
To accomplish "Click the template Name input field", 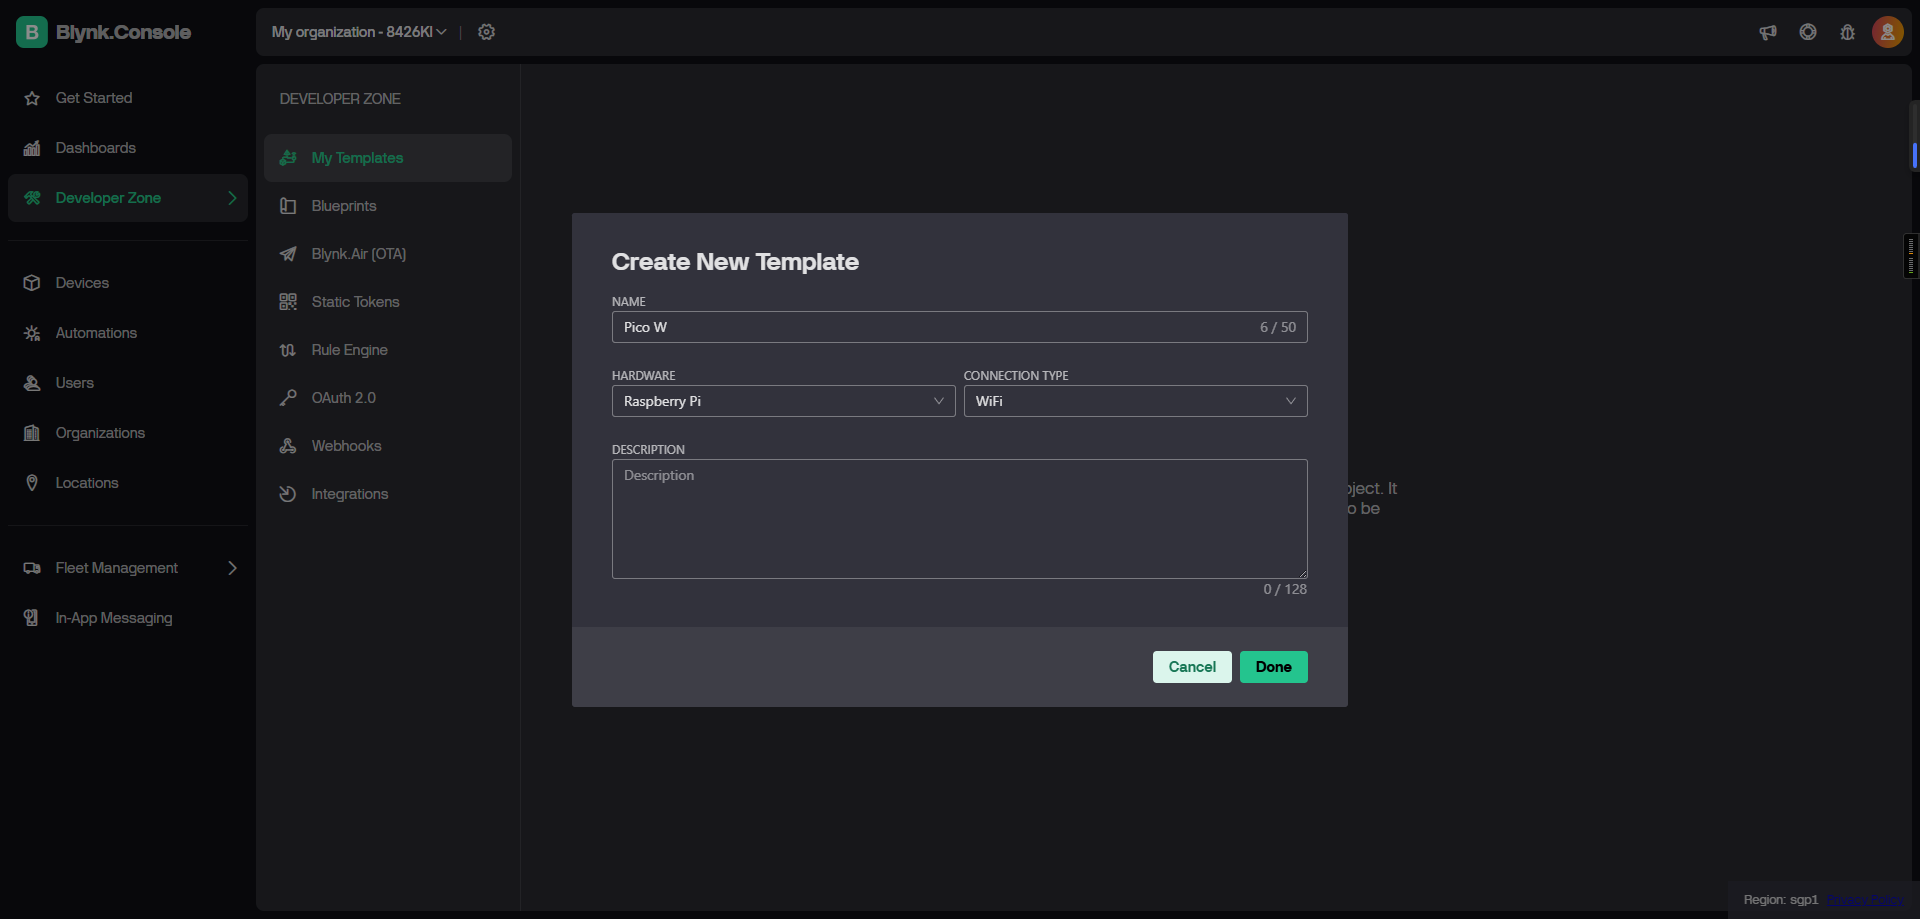I will pos(959,327).
